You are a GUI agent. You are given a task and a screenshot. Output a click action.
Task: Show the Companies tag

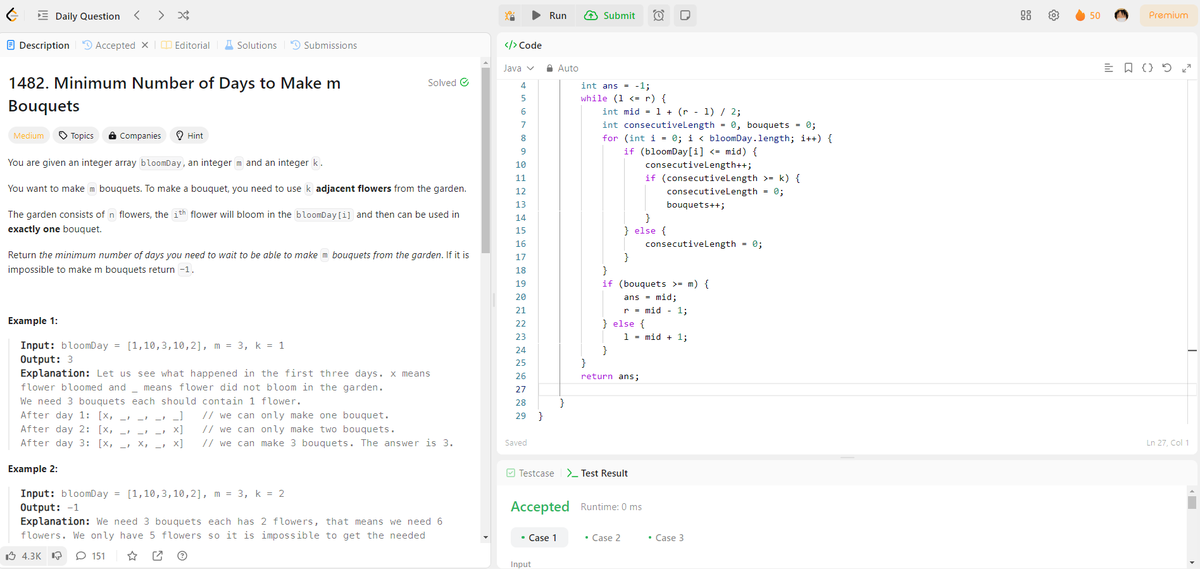[134, 136]
